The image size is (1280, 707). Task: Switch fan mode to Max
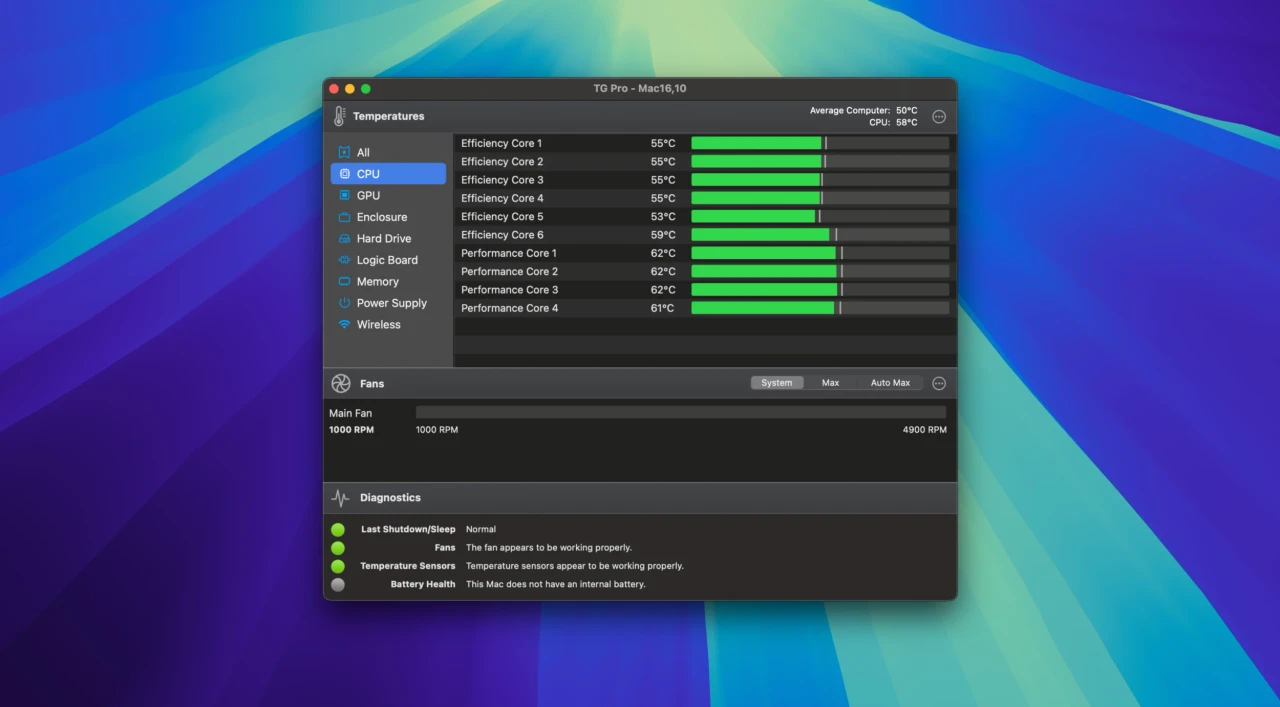tap(831, 383)
